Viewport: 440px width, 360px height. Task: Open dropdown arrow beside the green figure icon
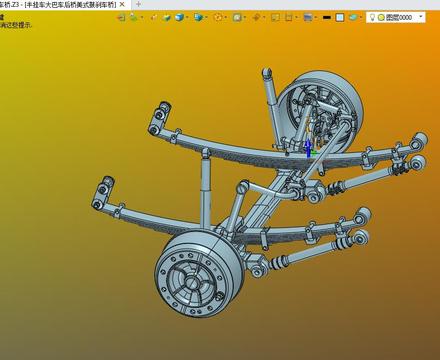tap(142, 17)
